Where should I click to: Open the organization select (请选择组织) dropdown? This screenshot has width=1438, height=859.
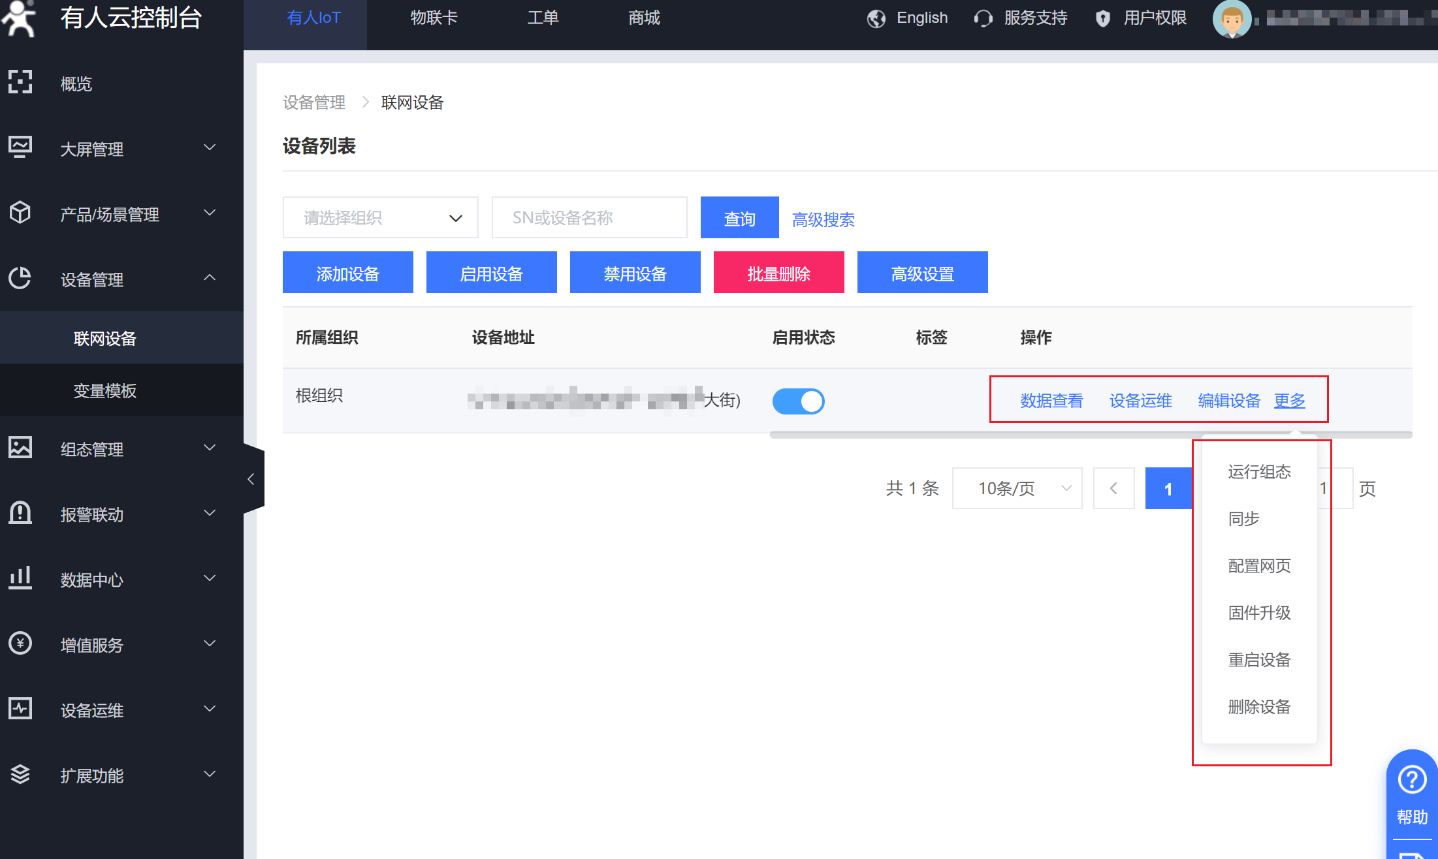pyautogui.click(x=380, y=218)
